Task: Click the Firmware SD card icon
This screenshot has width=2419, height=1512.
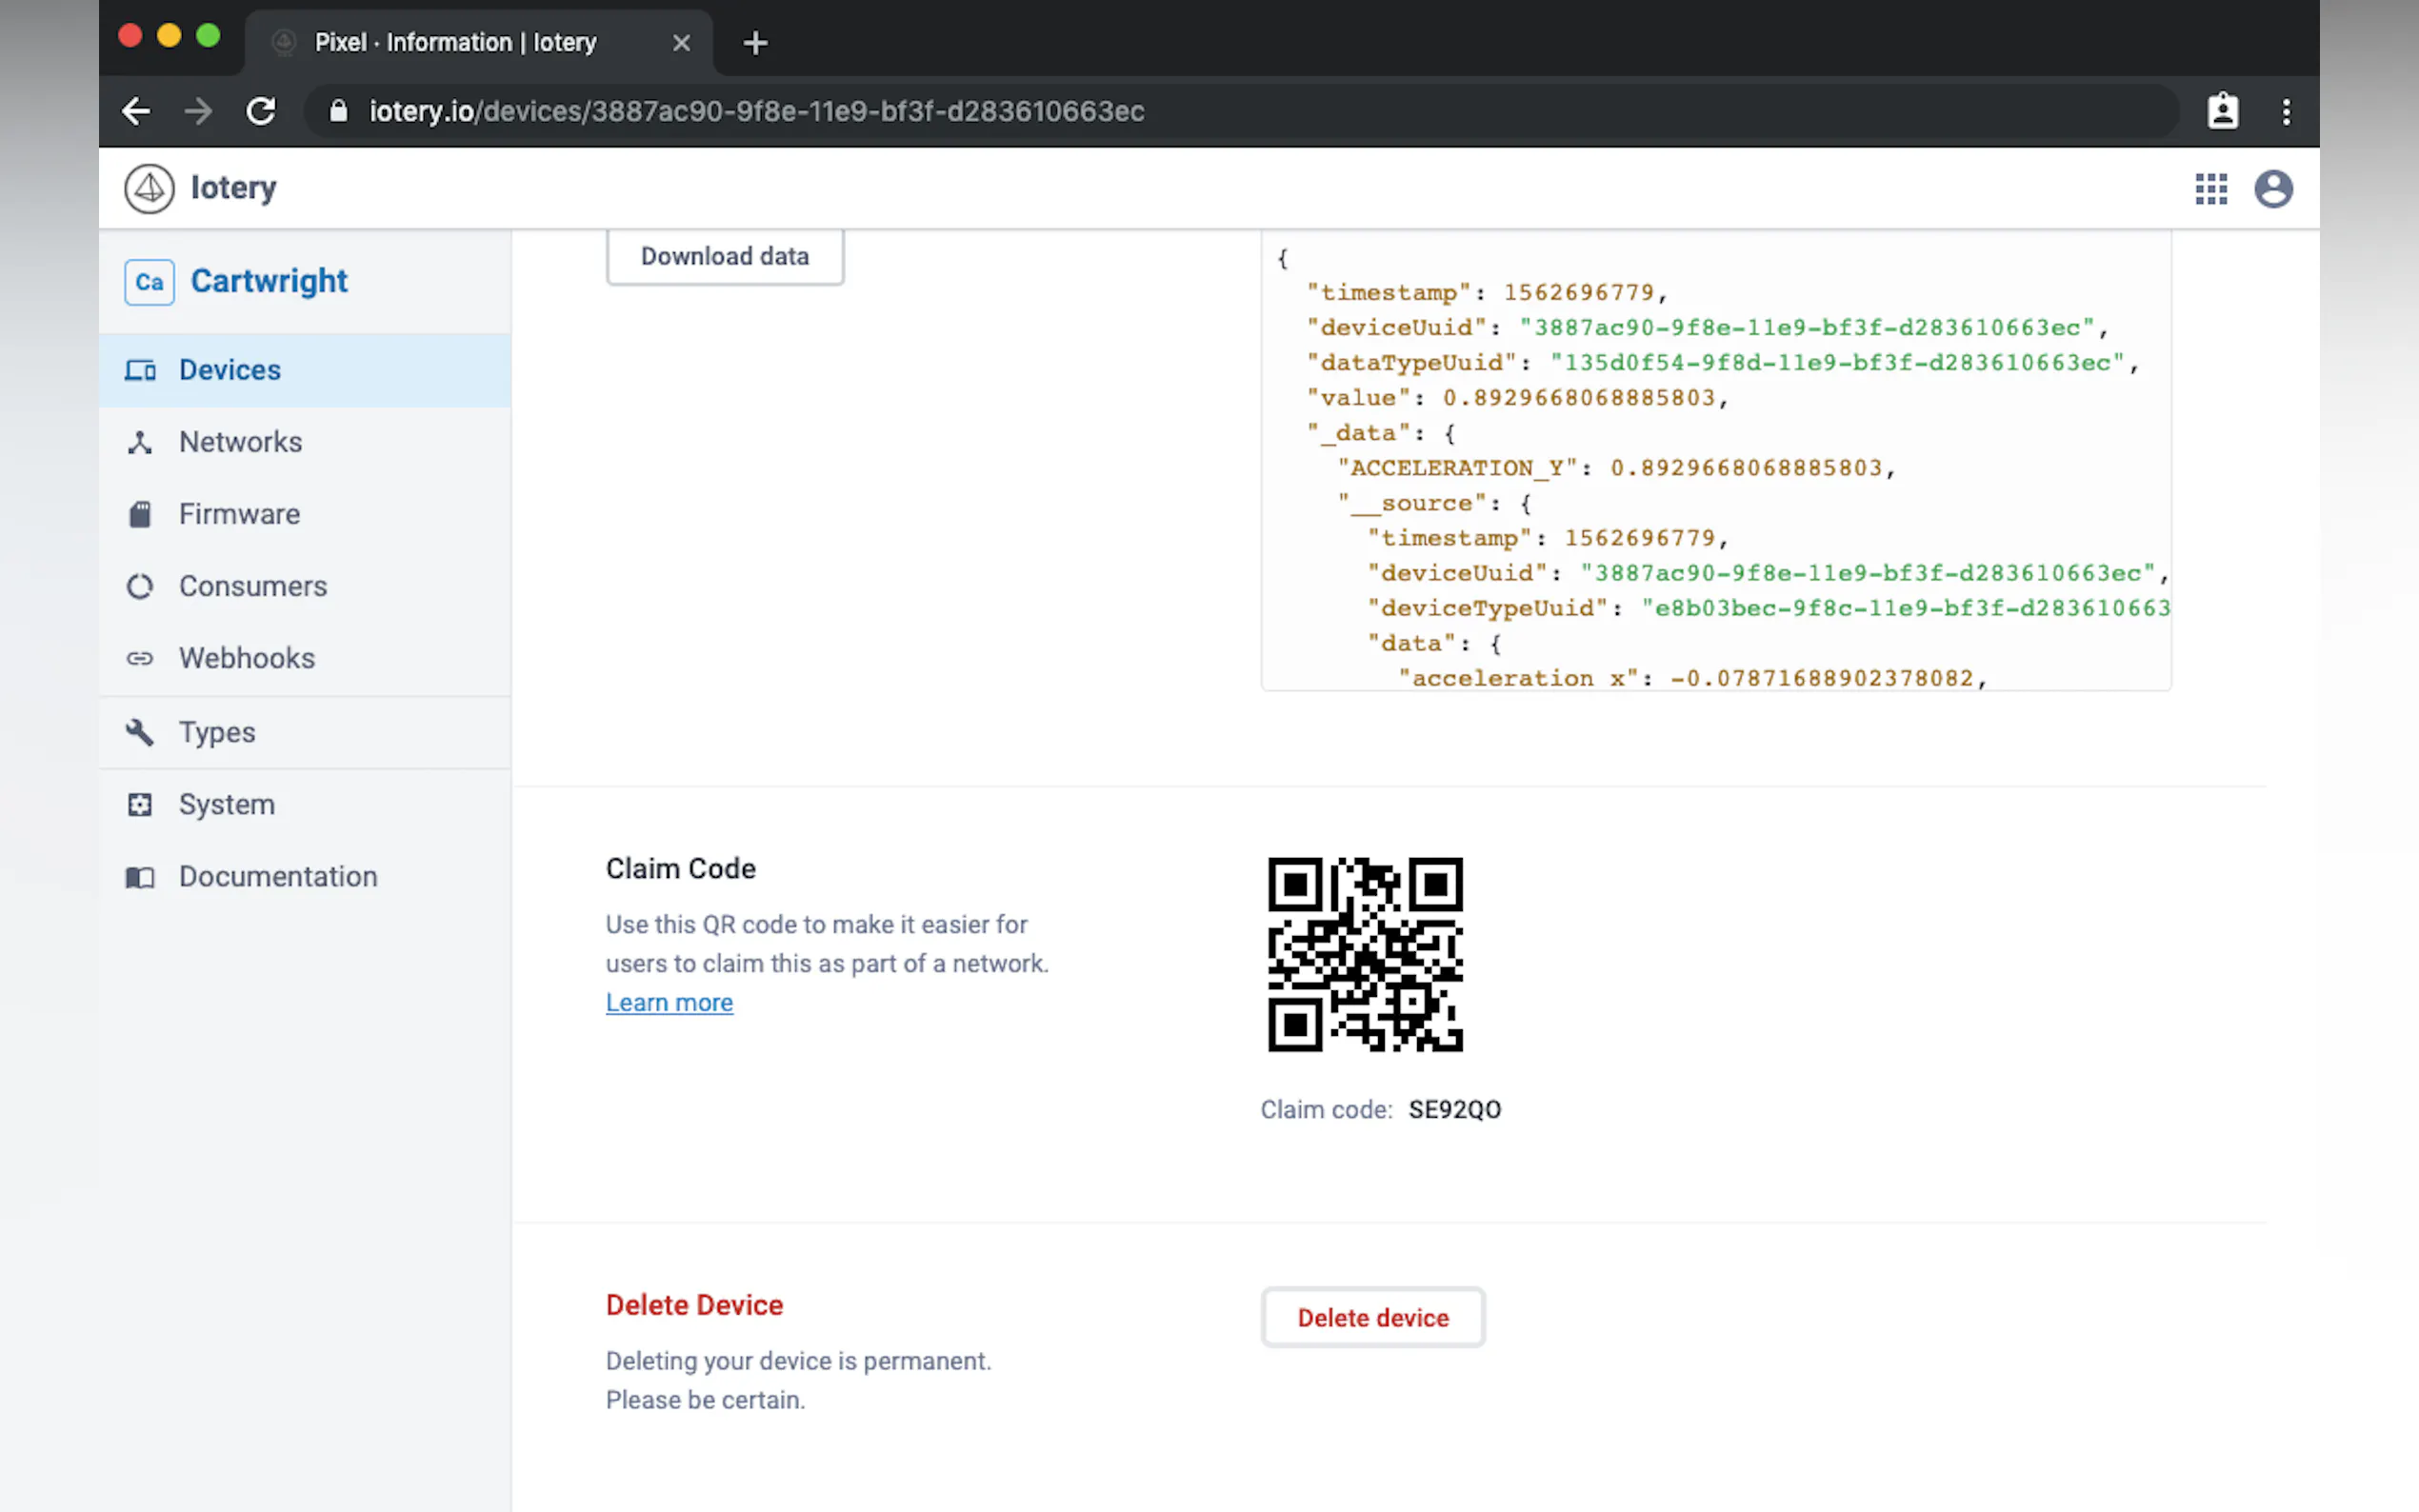Action: (140, 514)
